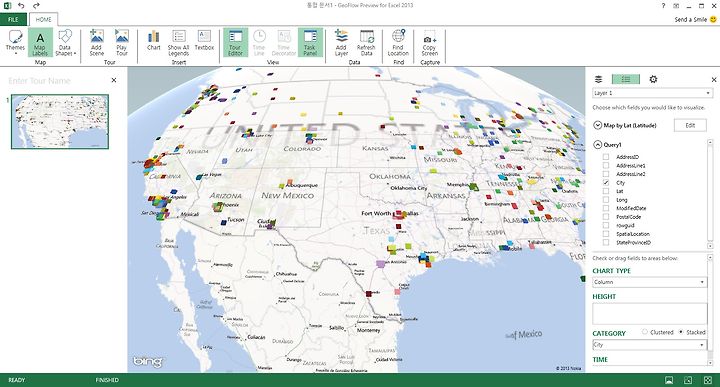The height and width of the screenshot is (387, 720).
Task: Collapse the Query1 field list
Action: click(597, 145)
